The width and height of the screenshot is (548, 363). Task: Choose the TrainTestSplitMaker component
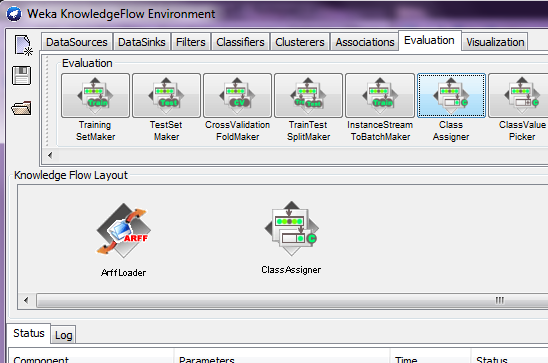[x=308, y=95]
